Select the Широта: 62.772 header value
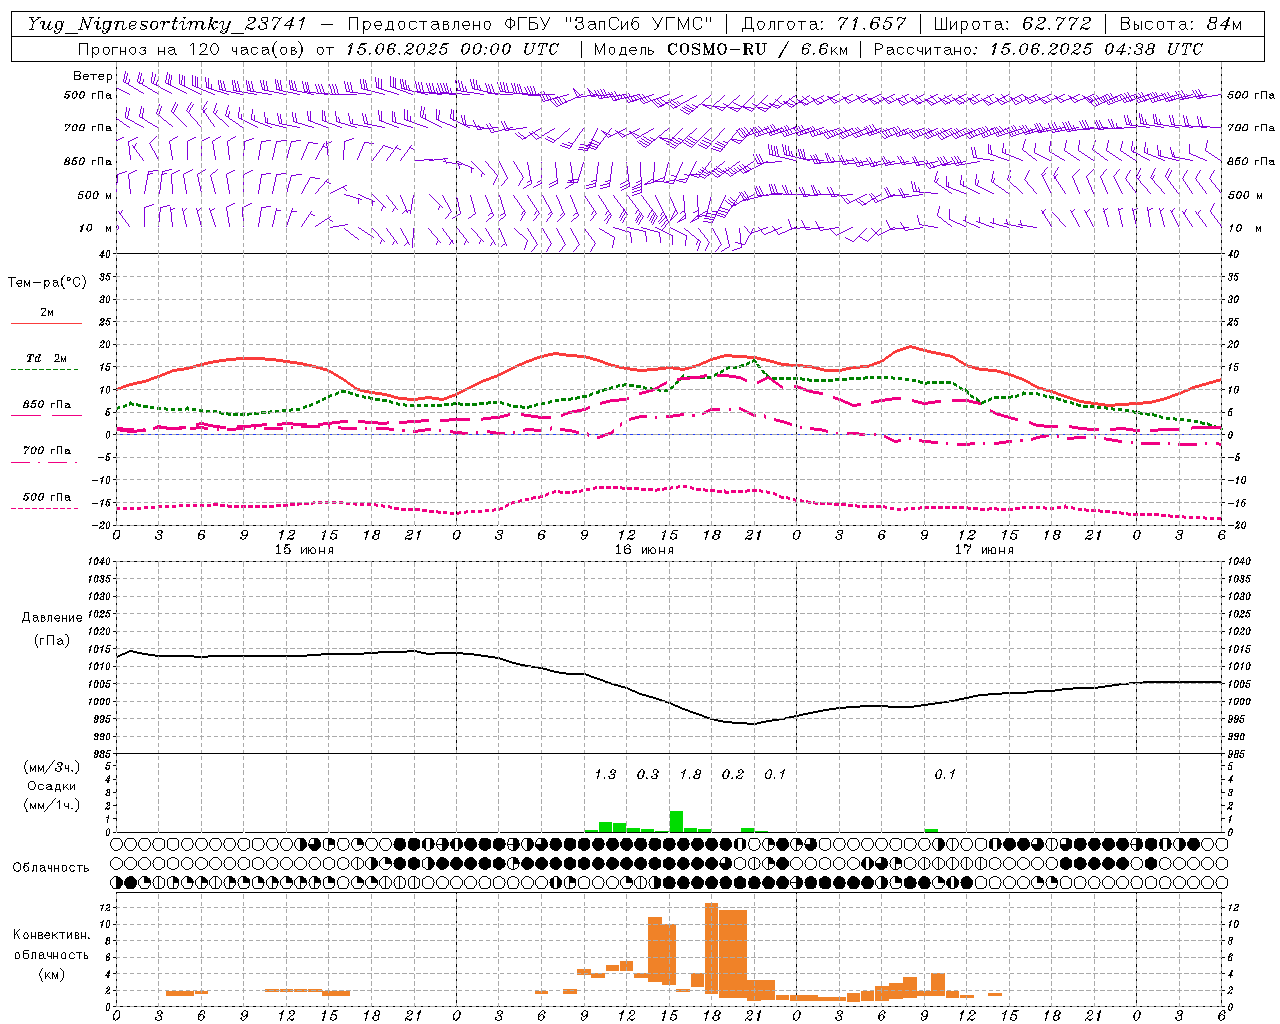 pyautogui.click(x=1012, y=24)
